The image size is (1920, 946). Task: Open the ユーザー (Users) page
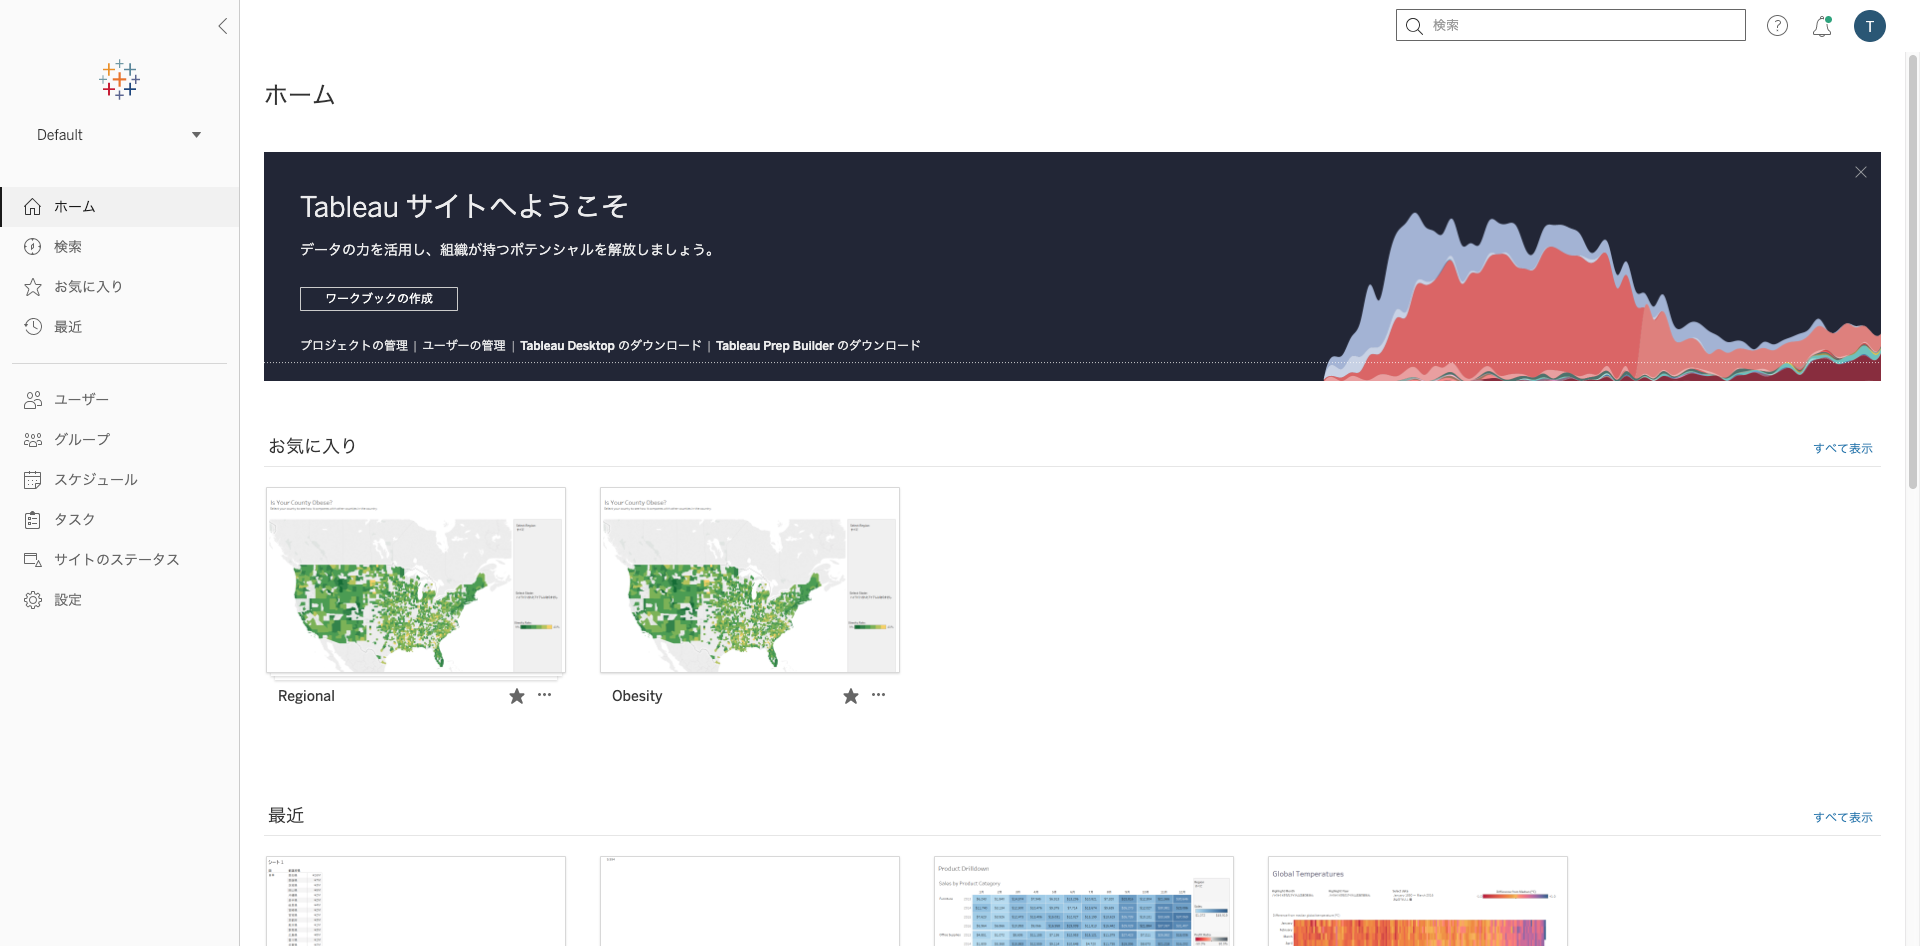[80, 399]
